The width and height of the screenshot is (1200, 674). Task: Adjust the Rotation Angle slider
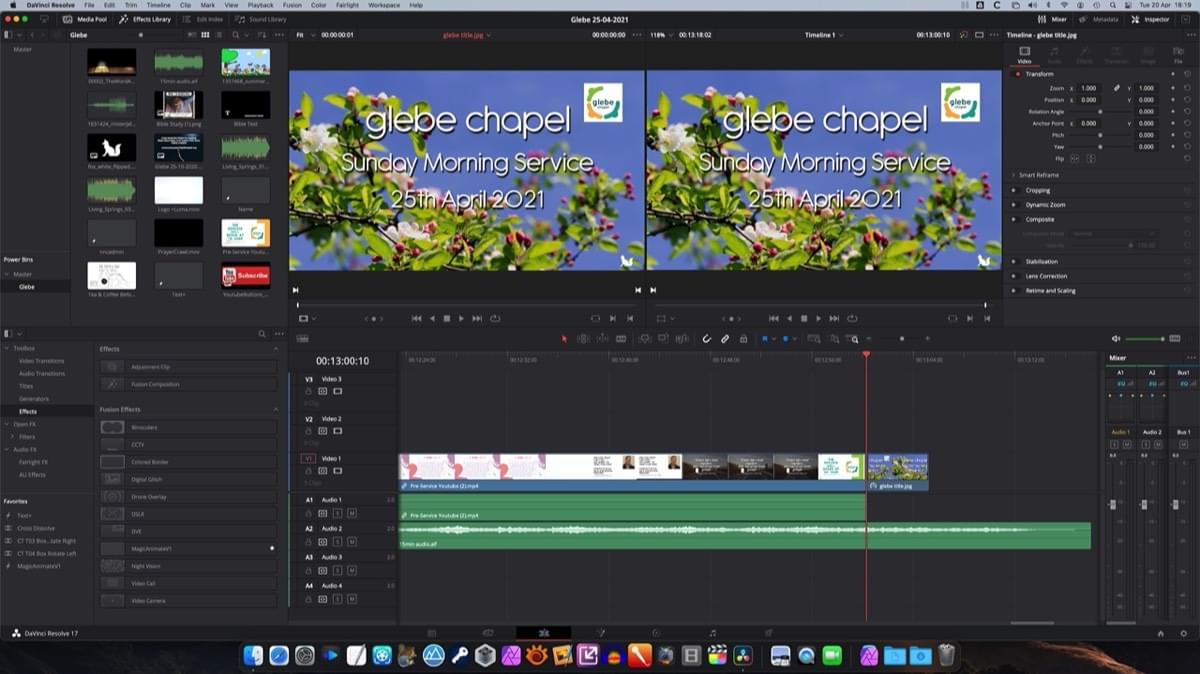coord(1100,111)
